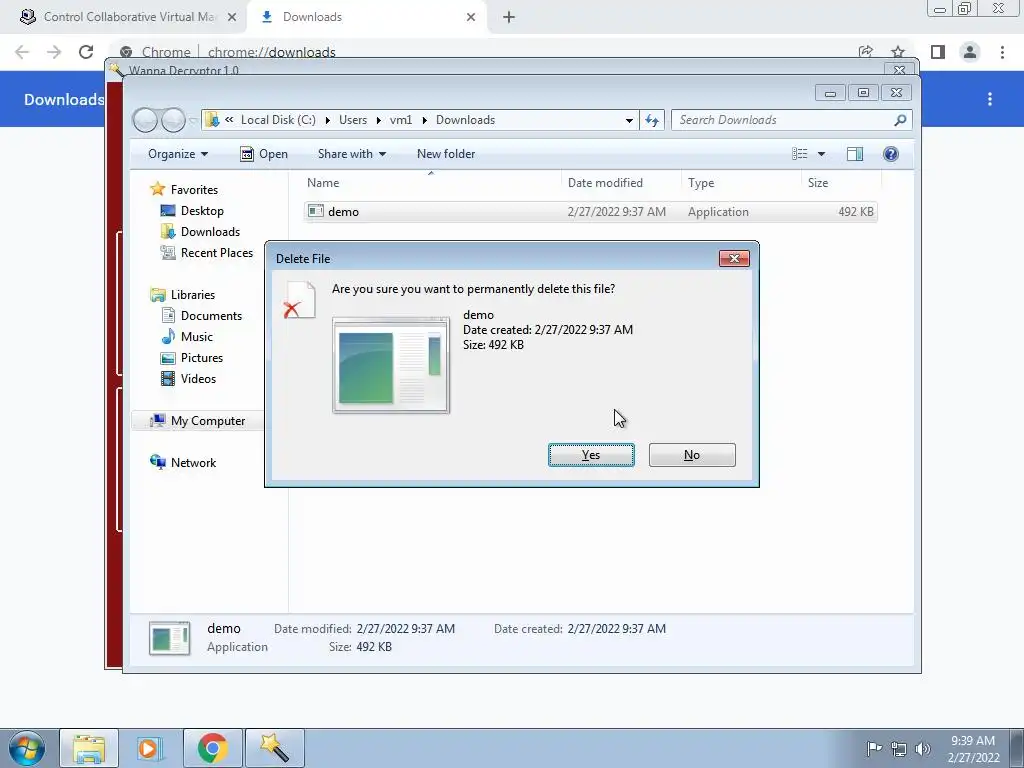1024x768 pixels.
Task: Launch Windows Media Player from taskbar
Action: [x=150, y=749]
